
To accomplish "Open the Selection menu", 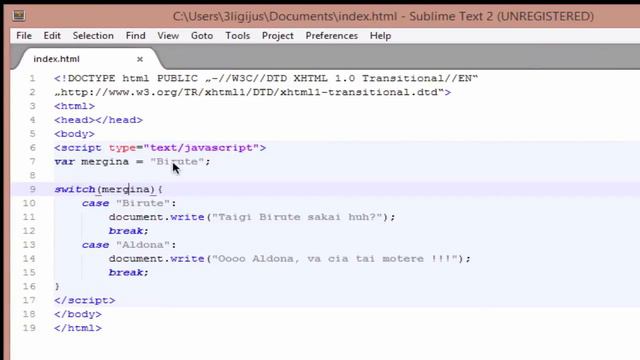I will (93, 36).
